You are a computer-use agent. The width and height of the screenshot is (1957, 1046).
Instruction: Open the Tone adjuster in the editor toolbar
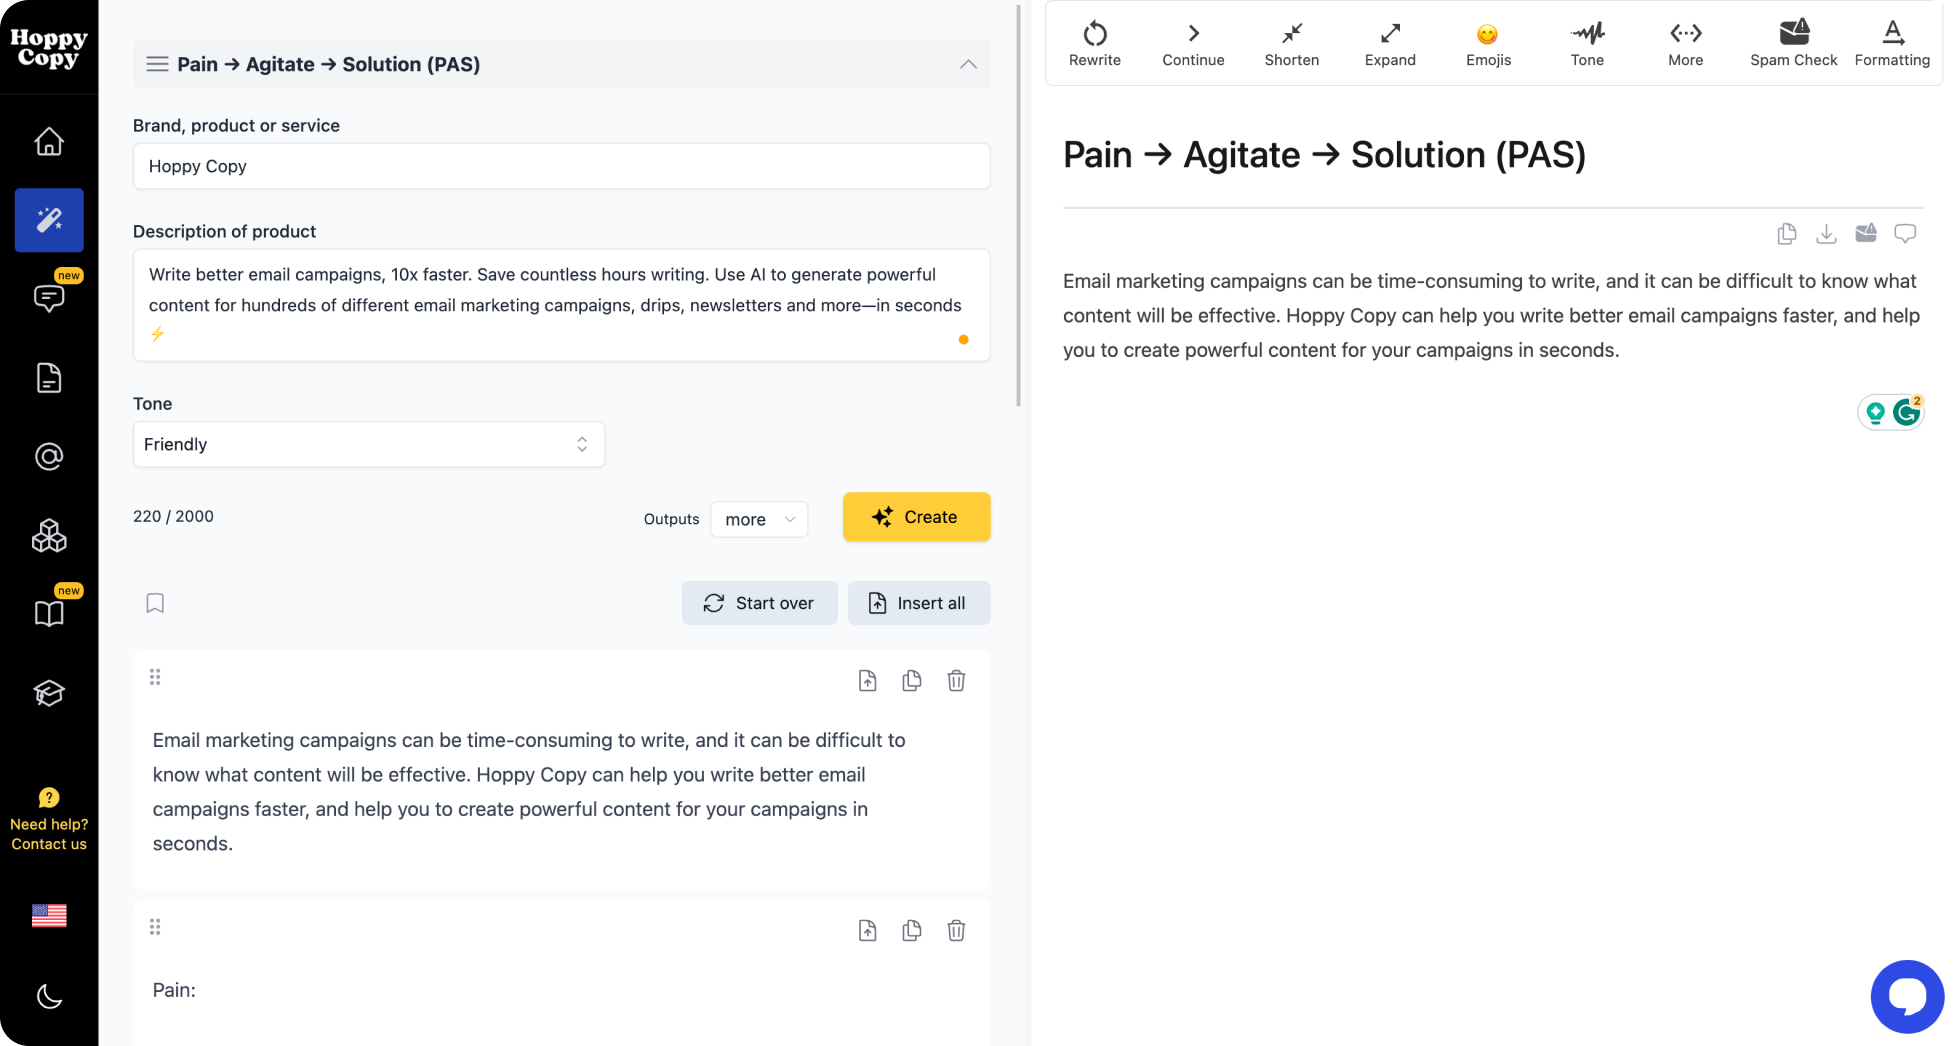(x=1586, y=42)
